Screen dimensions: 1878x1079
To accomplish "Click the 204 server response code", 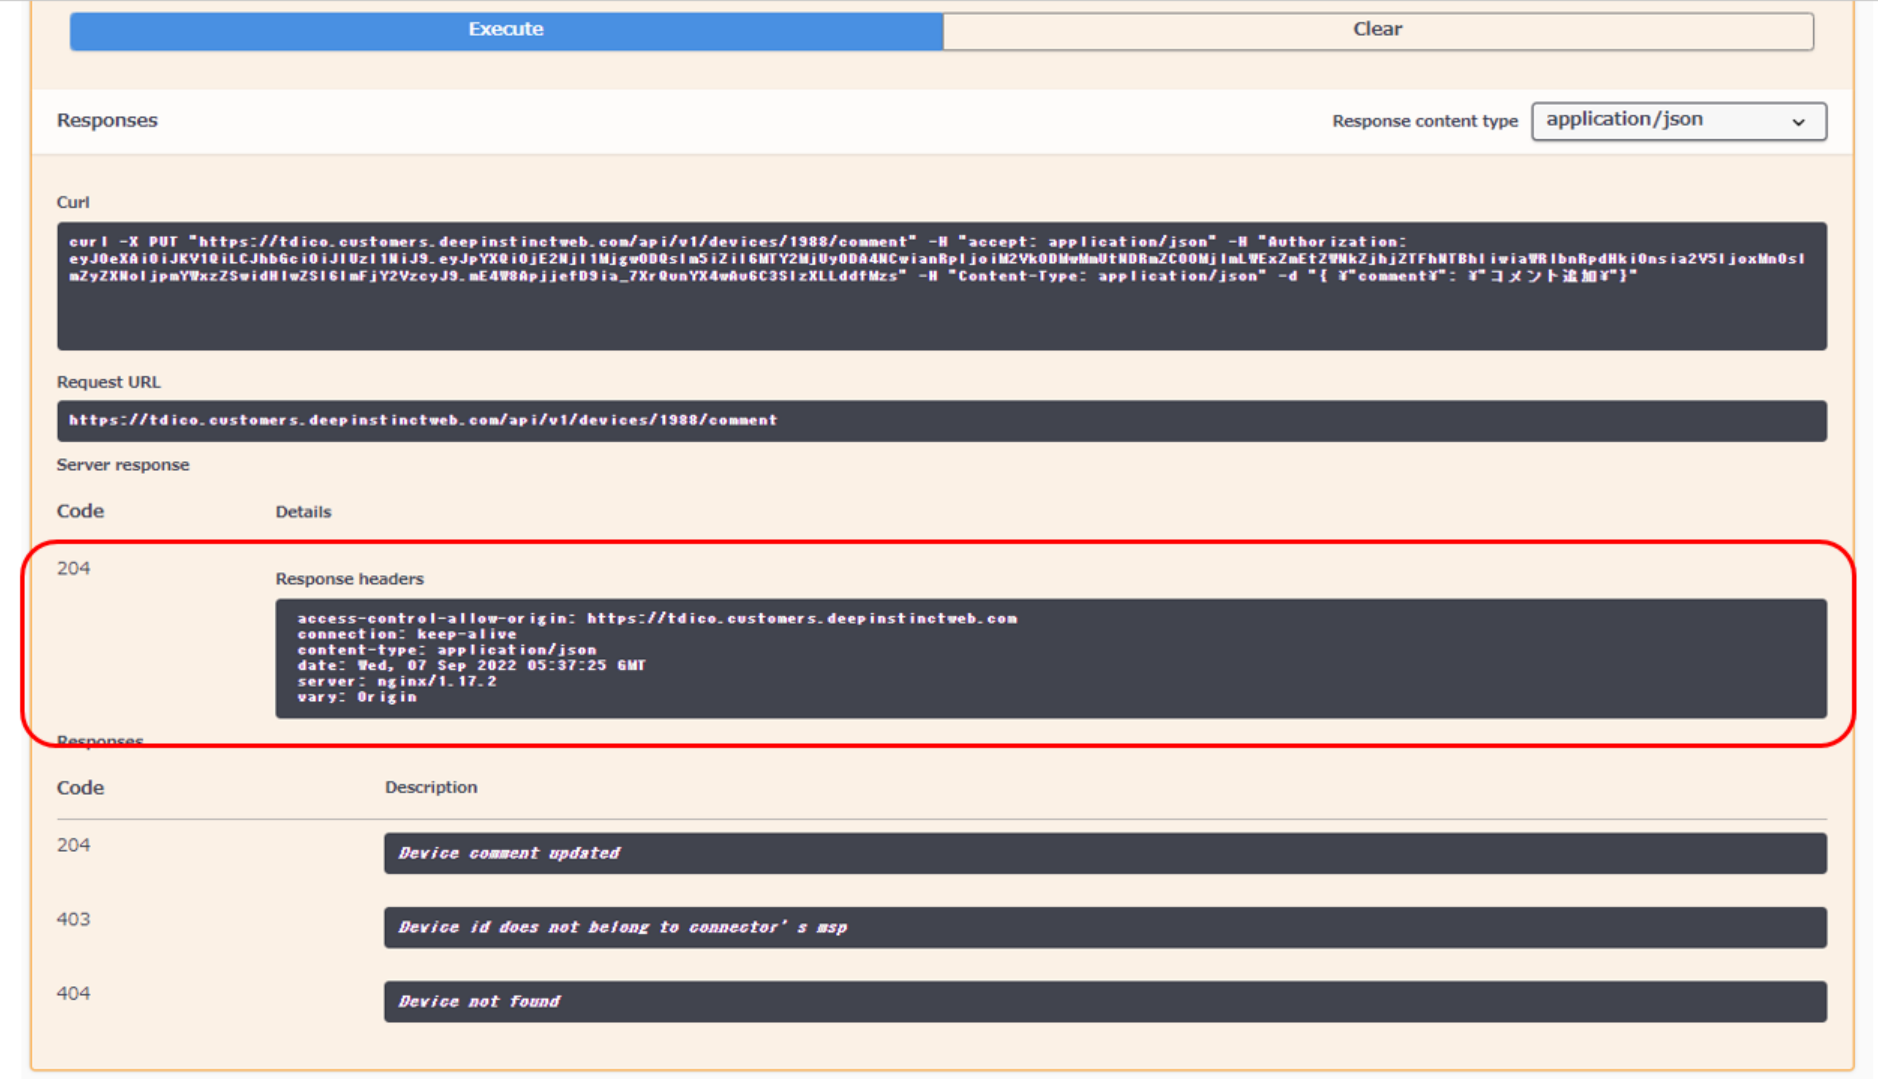I will (x=74, y=568).
